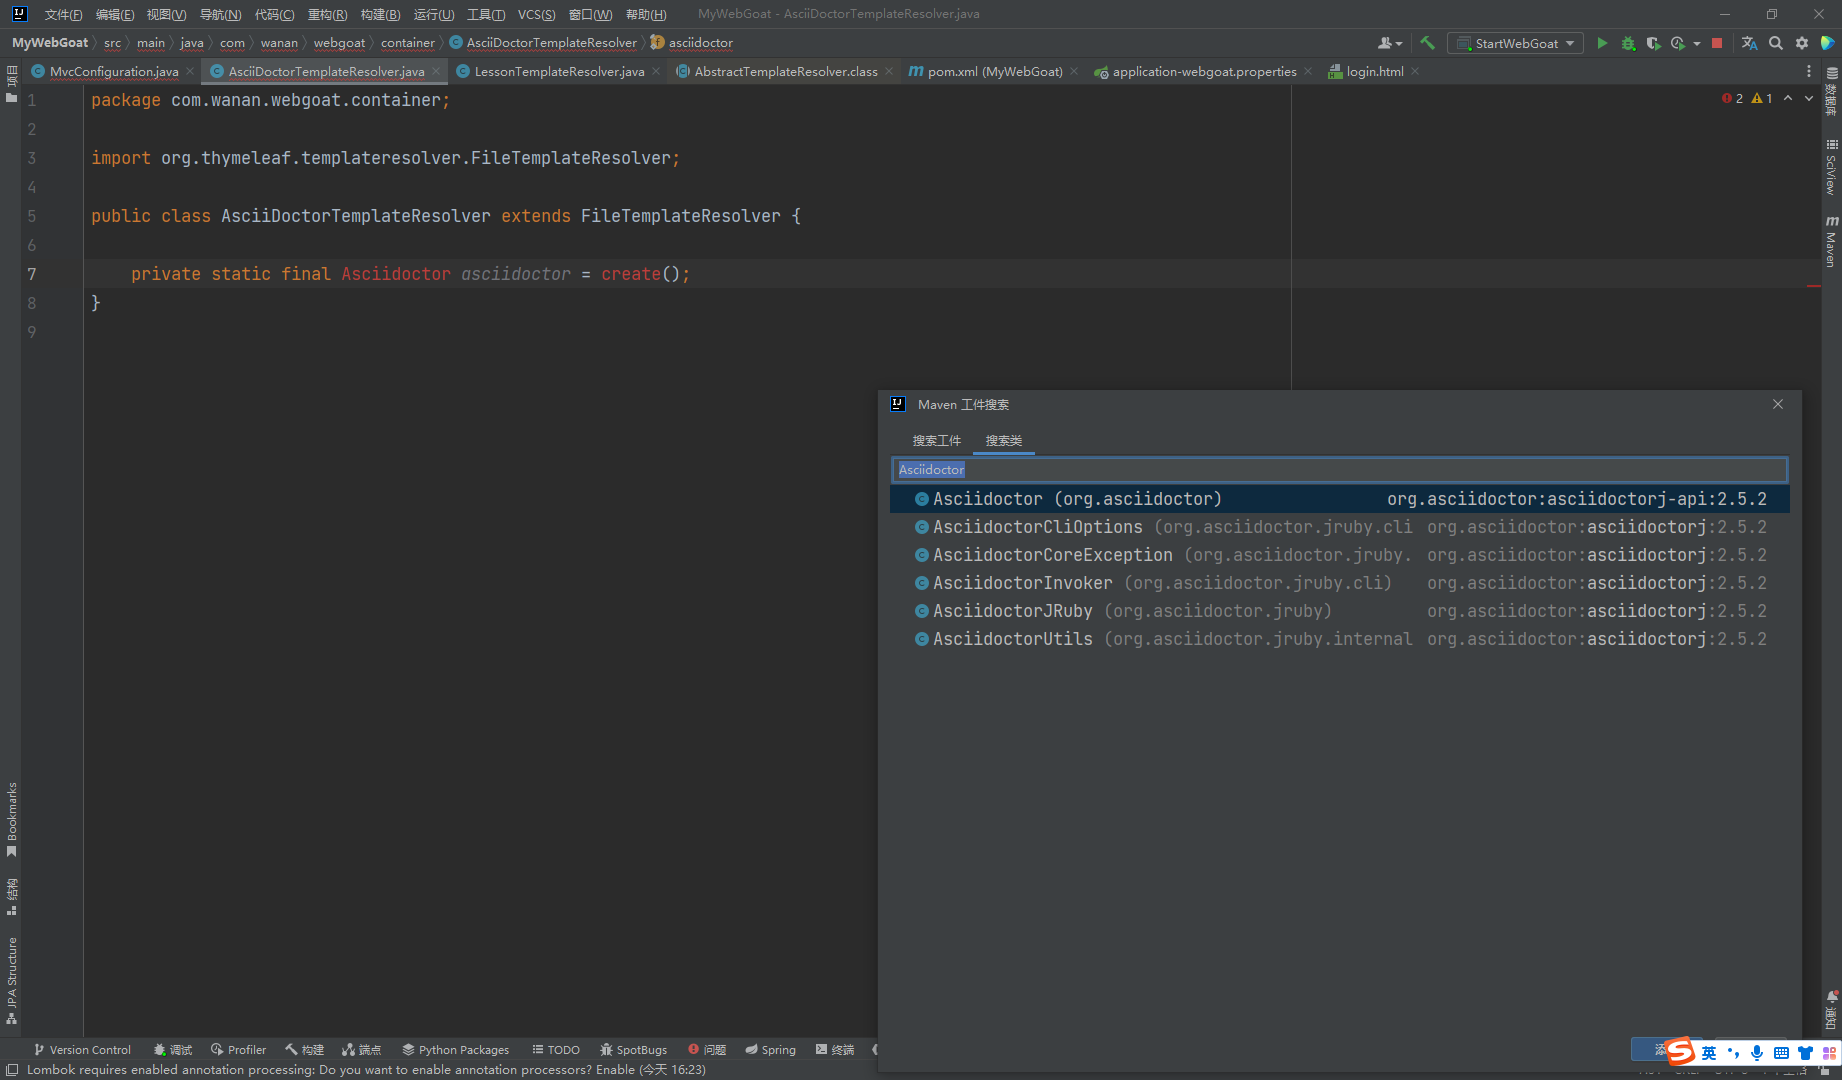Screen dimensions: 1842x1080
Task: Click the colorful plugin logo at toolbar end
Action: click(1828, 43)
